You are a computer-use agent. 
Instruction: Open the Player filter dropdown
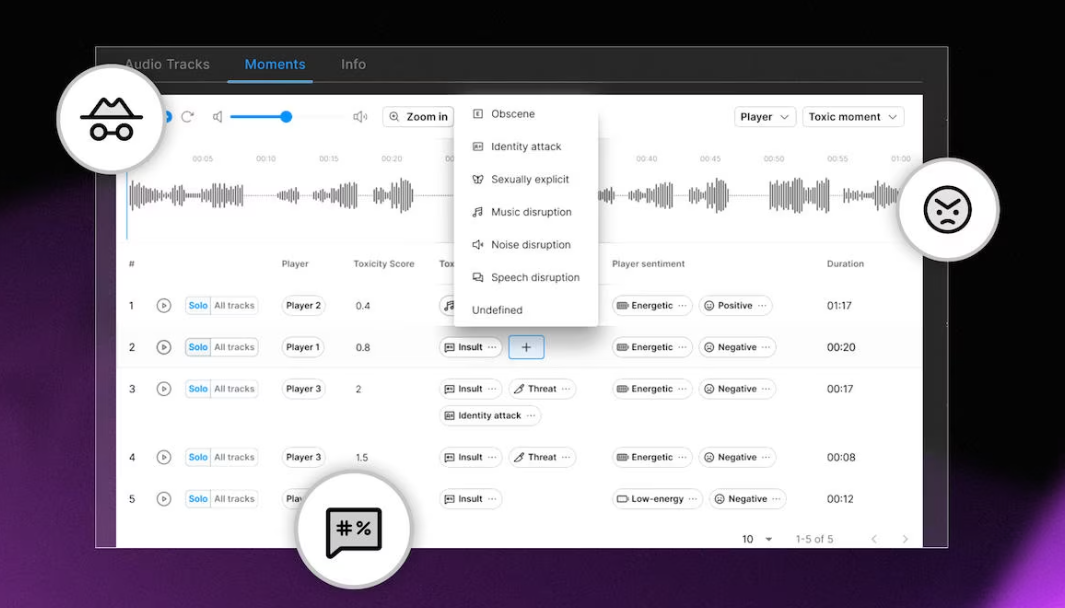pyautogui.click(x=765, y=117)
